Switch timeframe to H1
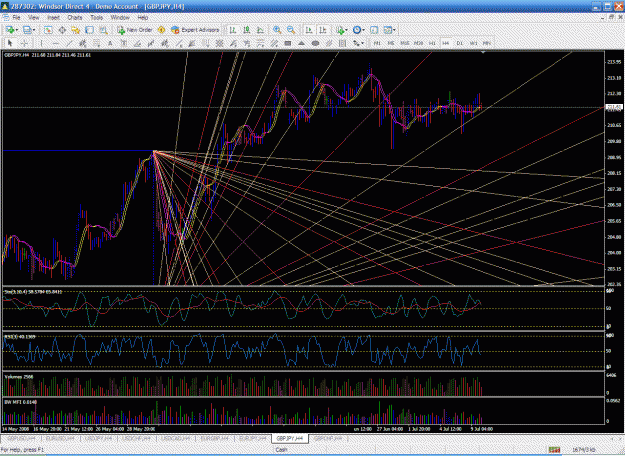The height and width of the screenshot is (456, 625). [432, 43]
